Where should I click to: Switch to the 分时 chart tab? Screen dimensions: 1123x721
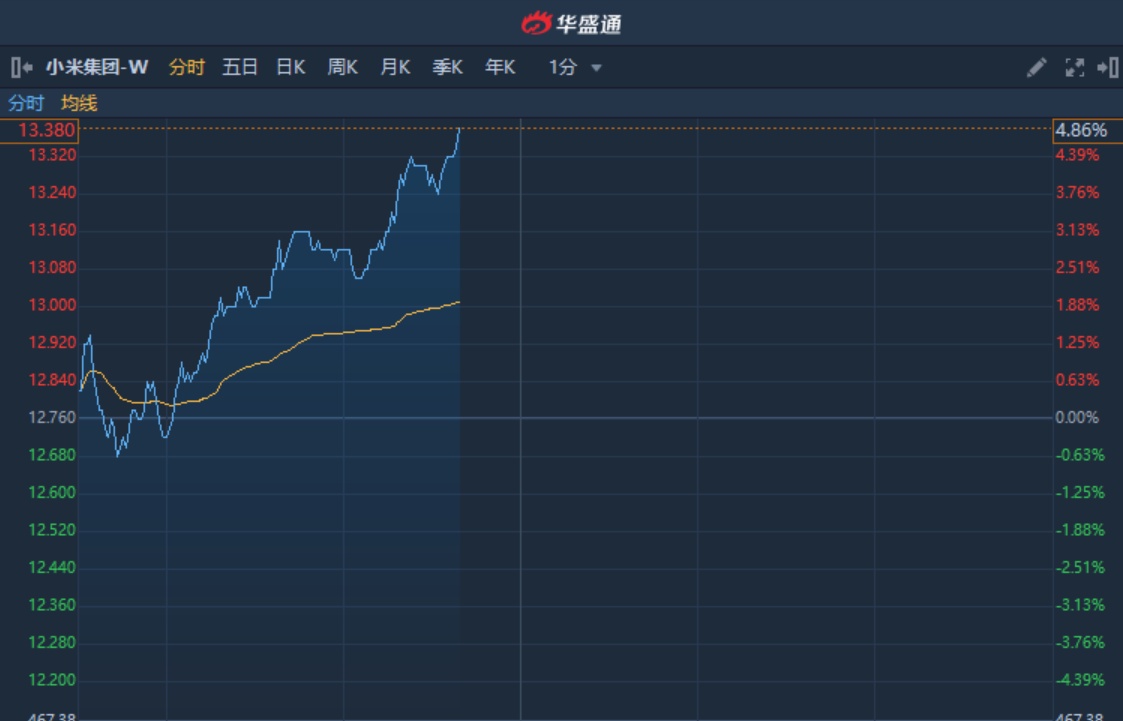[186, 68]
